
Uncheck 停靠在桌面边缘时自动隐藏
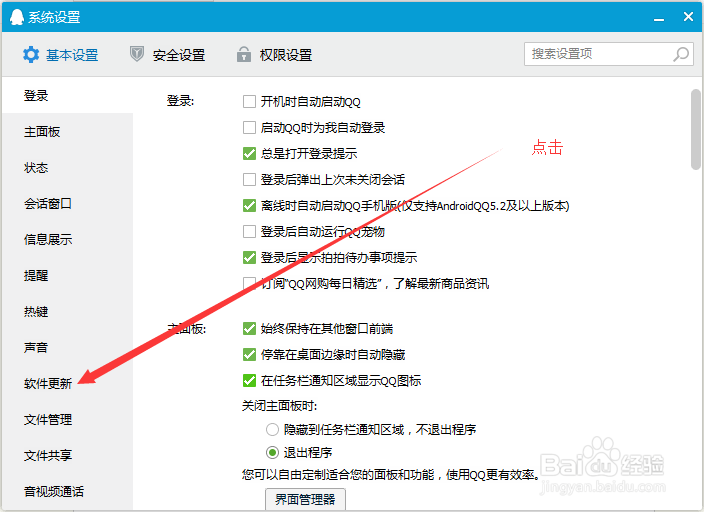pos(249,355)
